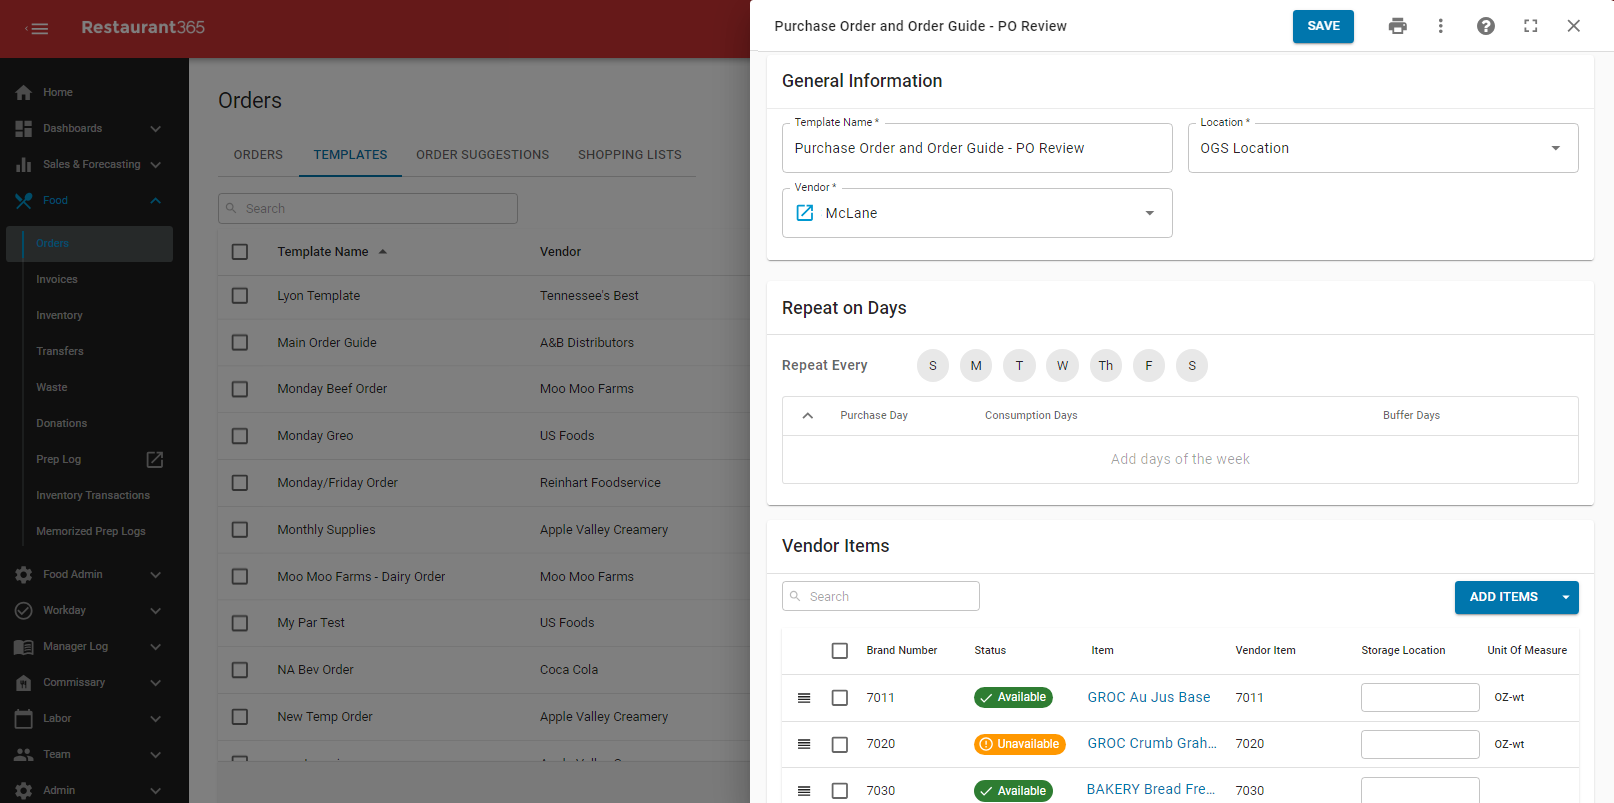Image resolution: width=1614 pixels, height=803 pixels.
Task: Expand the Food Admin chevron
Action: pyautogui.click(x=155, y=574)
